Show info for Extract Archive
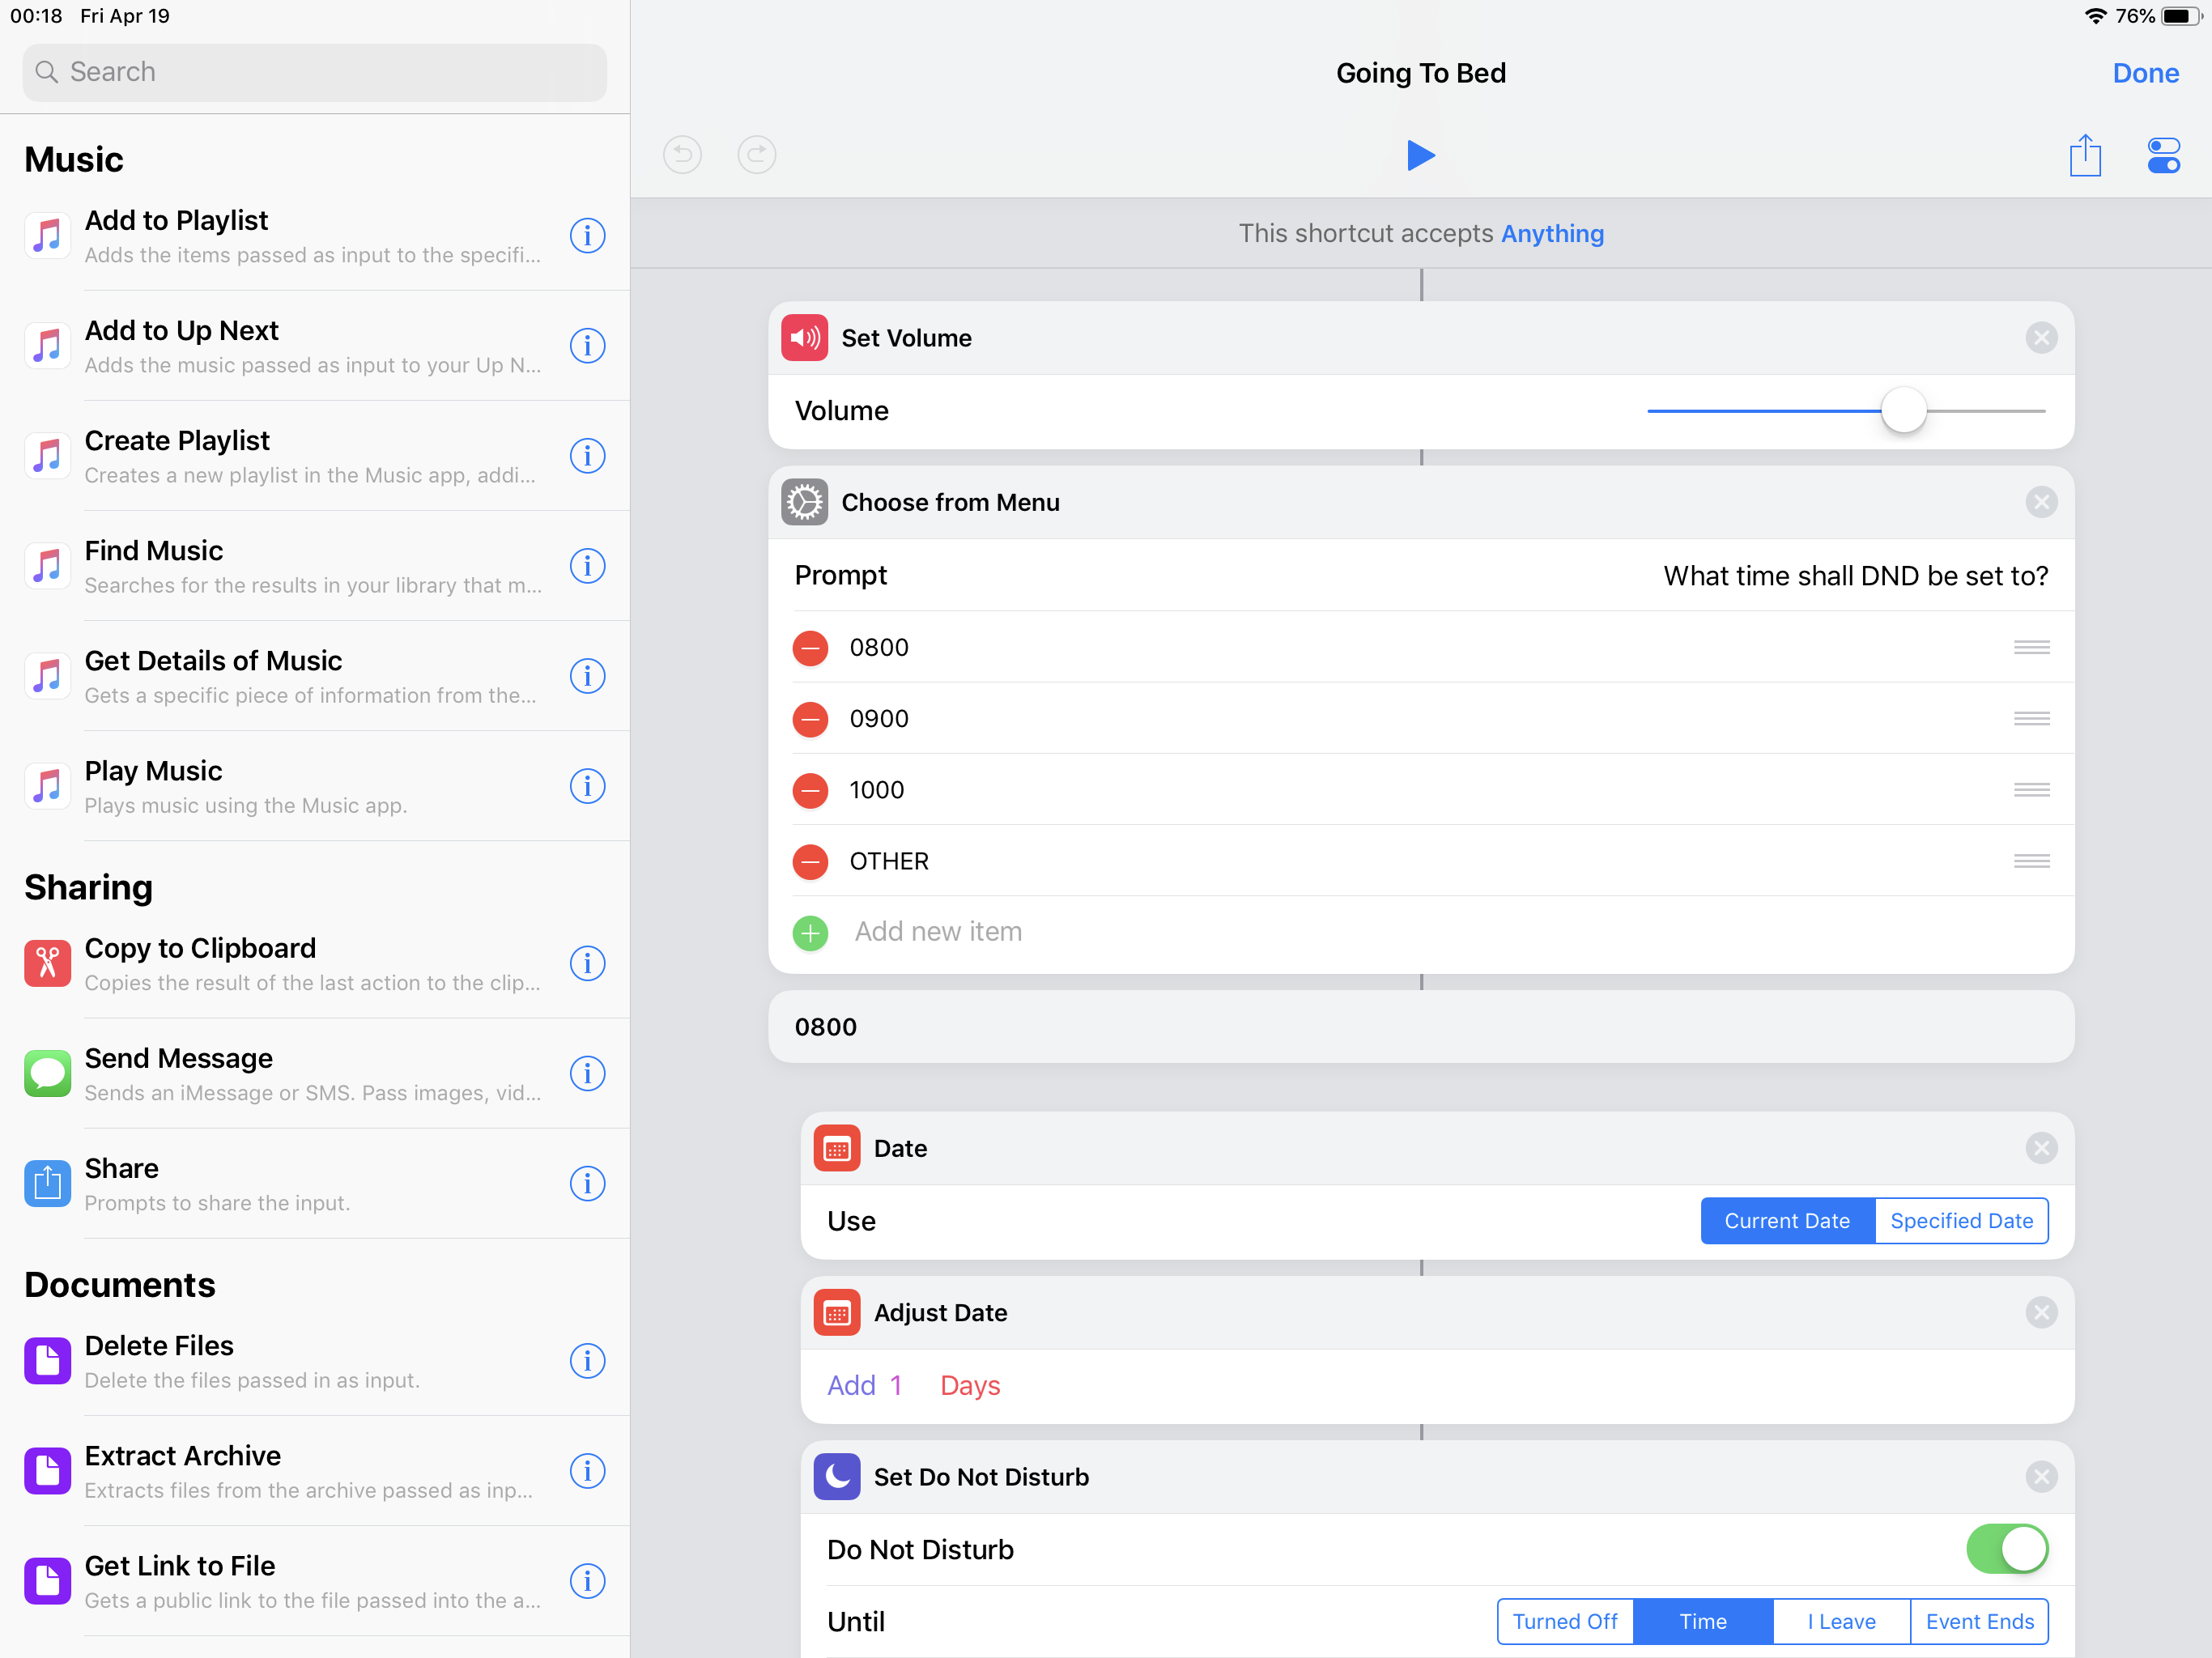Viewport: 2212px width, 1658px height. (587, 1471)
